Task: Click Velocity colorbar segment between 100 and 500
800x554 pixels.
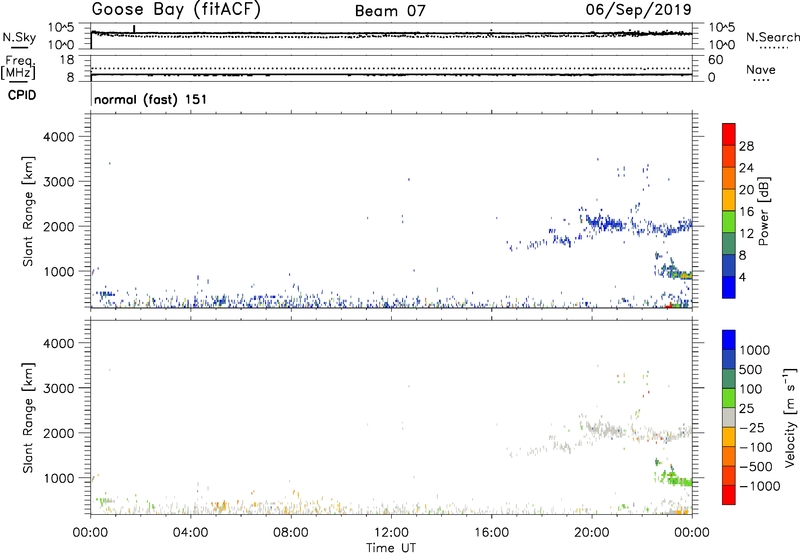Action: tap(729, 379)
